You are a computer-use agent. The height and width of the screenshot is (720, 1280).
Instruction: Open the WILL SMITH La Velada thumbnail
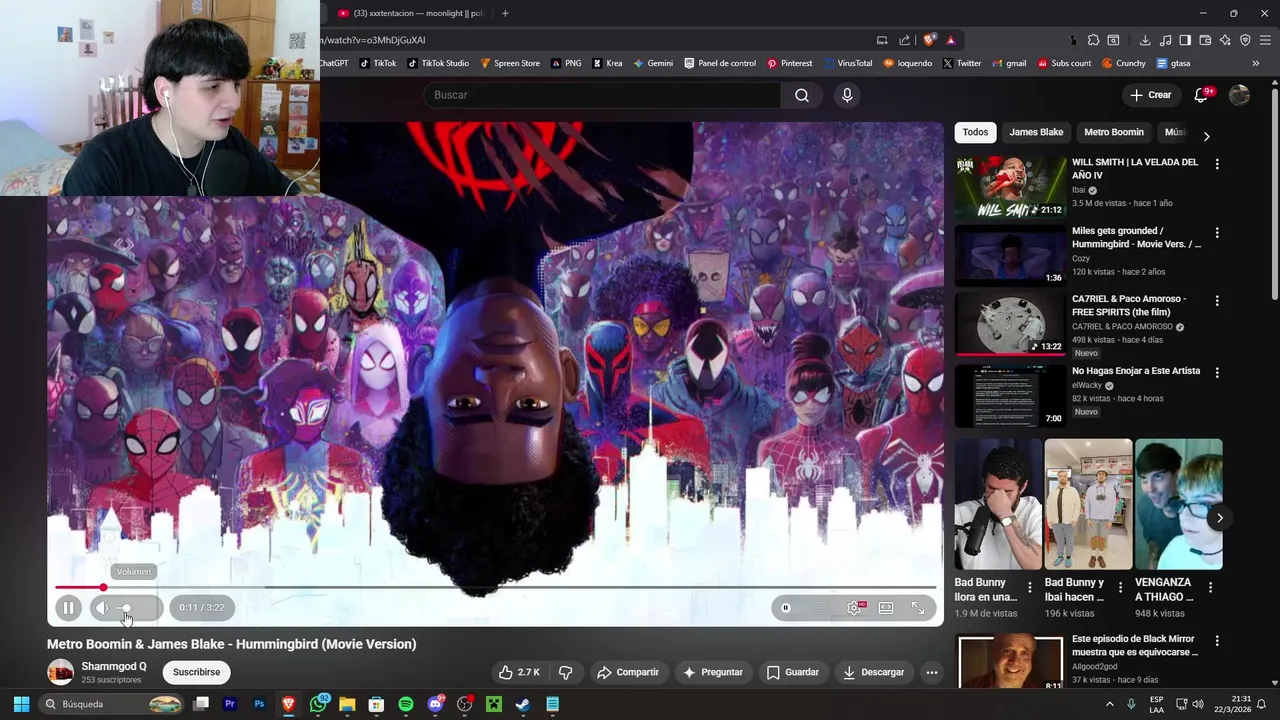(x=1010, y=187)
